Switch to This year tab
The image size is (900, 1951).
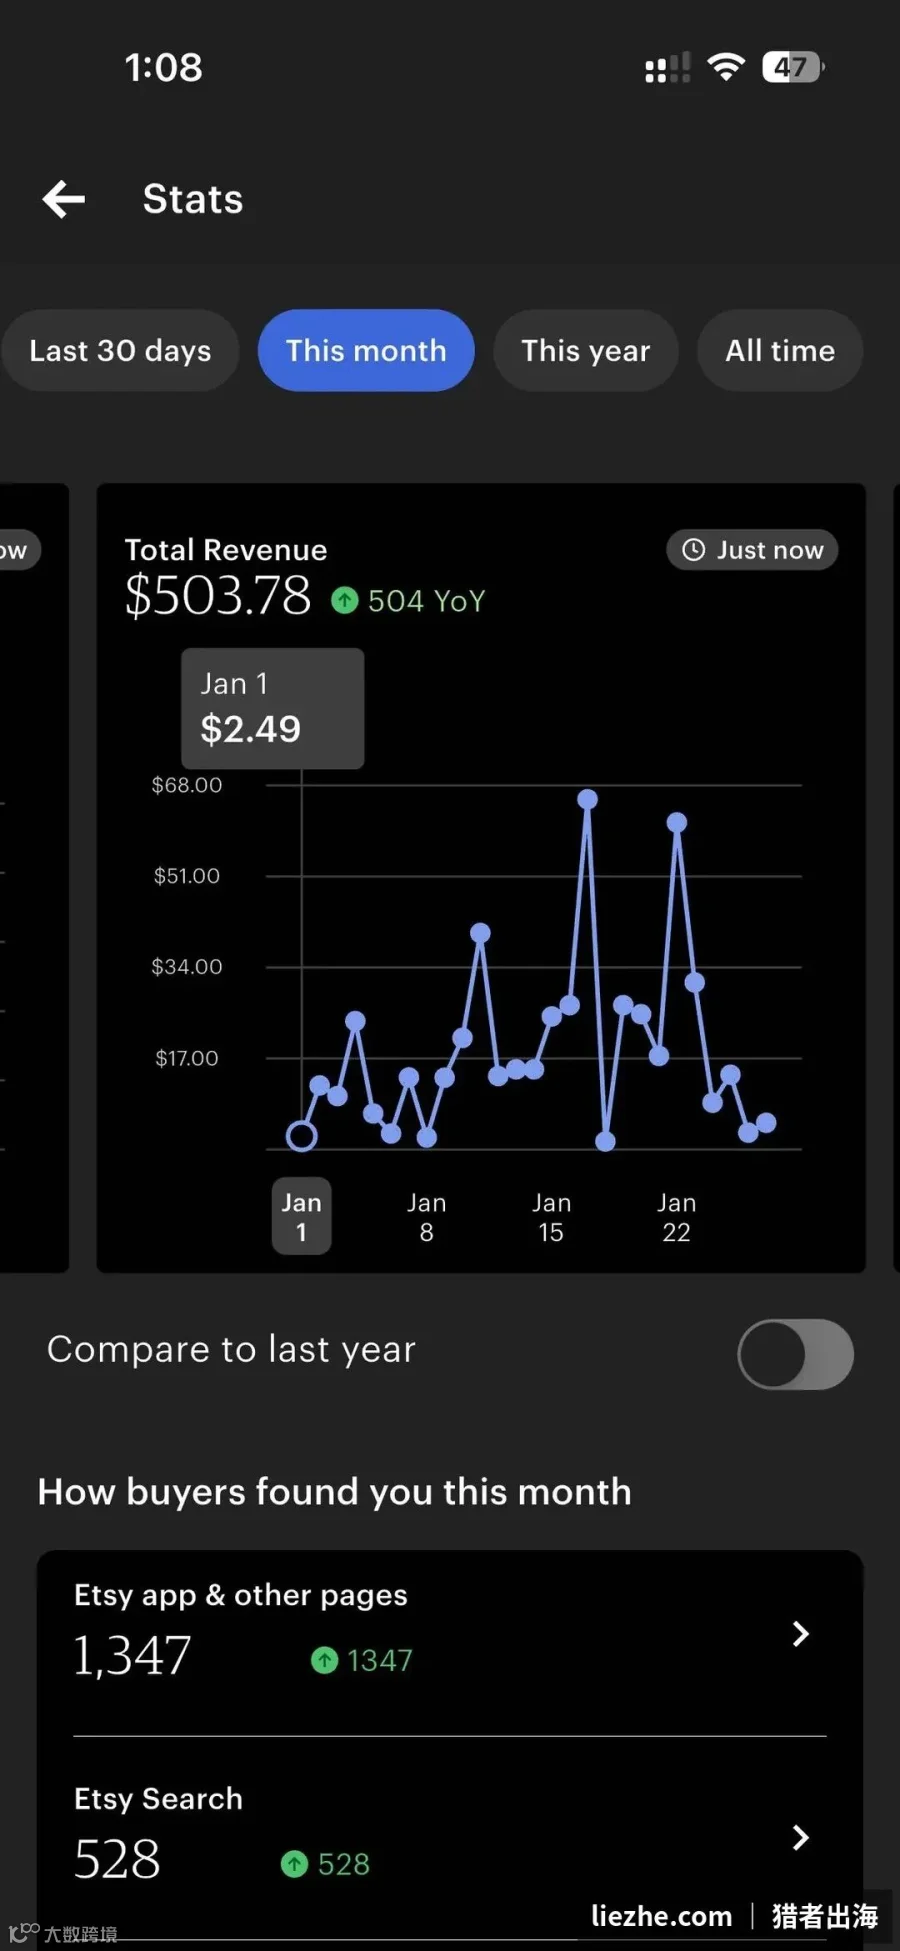(586, 350)
